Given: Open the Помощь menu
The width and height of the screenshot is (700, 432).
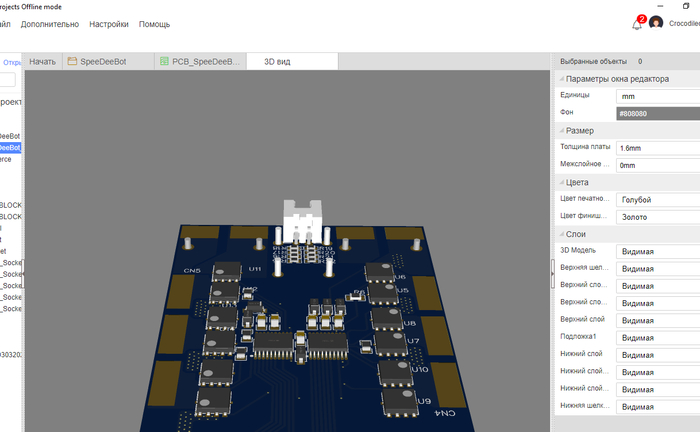Looking at the screenshot, I should pyautogui.click(x=154, y=24).
